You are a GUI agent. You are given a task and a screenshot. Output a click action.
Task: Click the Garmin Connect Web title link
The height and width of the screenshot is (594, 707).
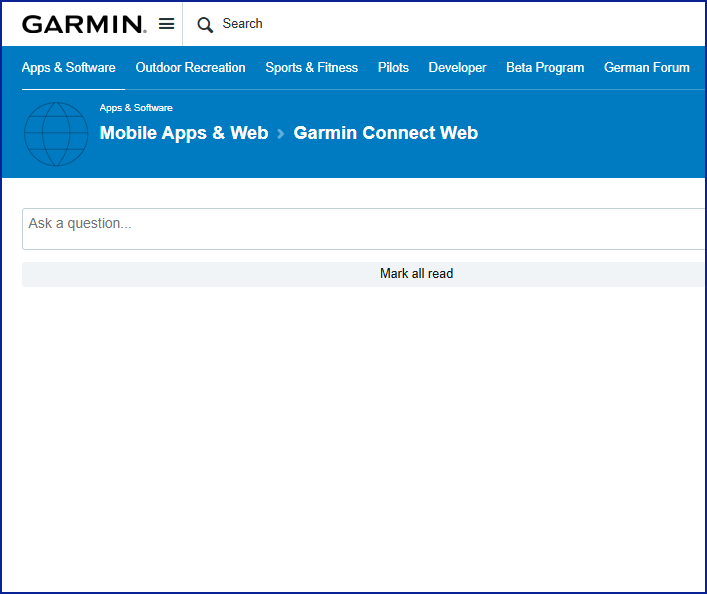[385, 133]
